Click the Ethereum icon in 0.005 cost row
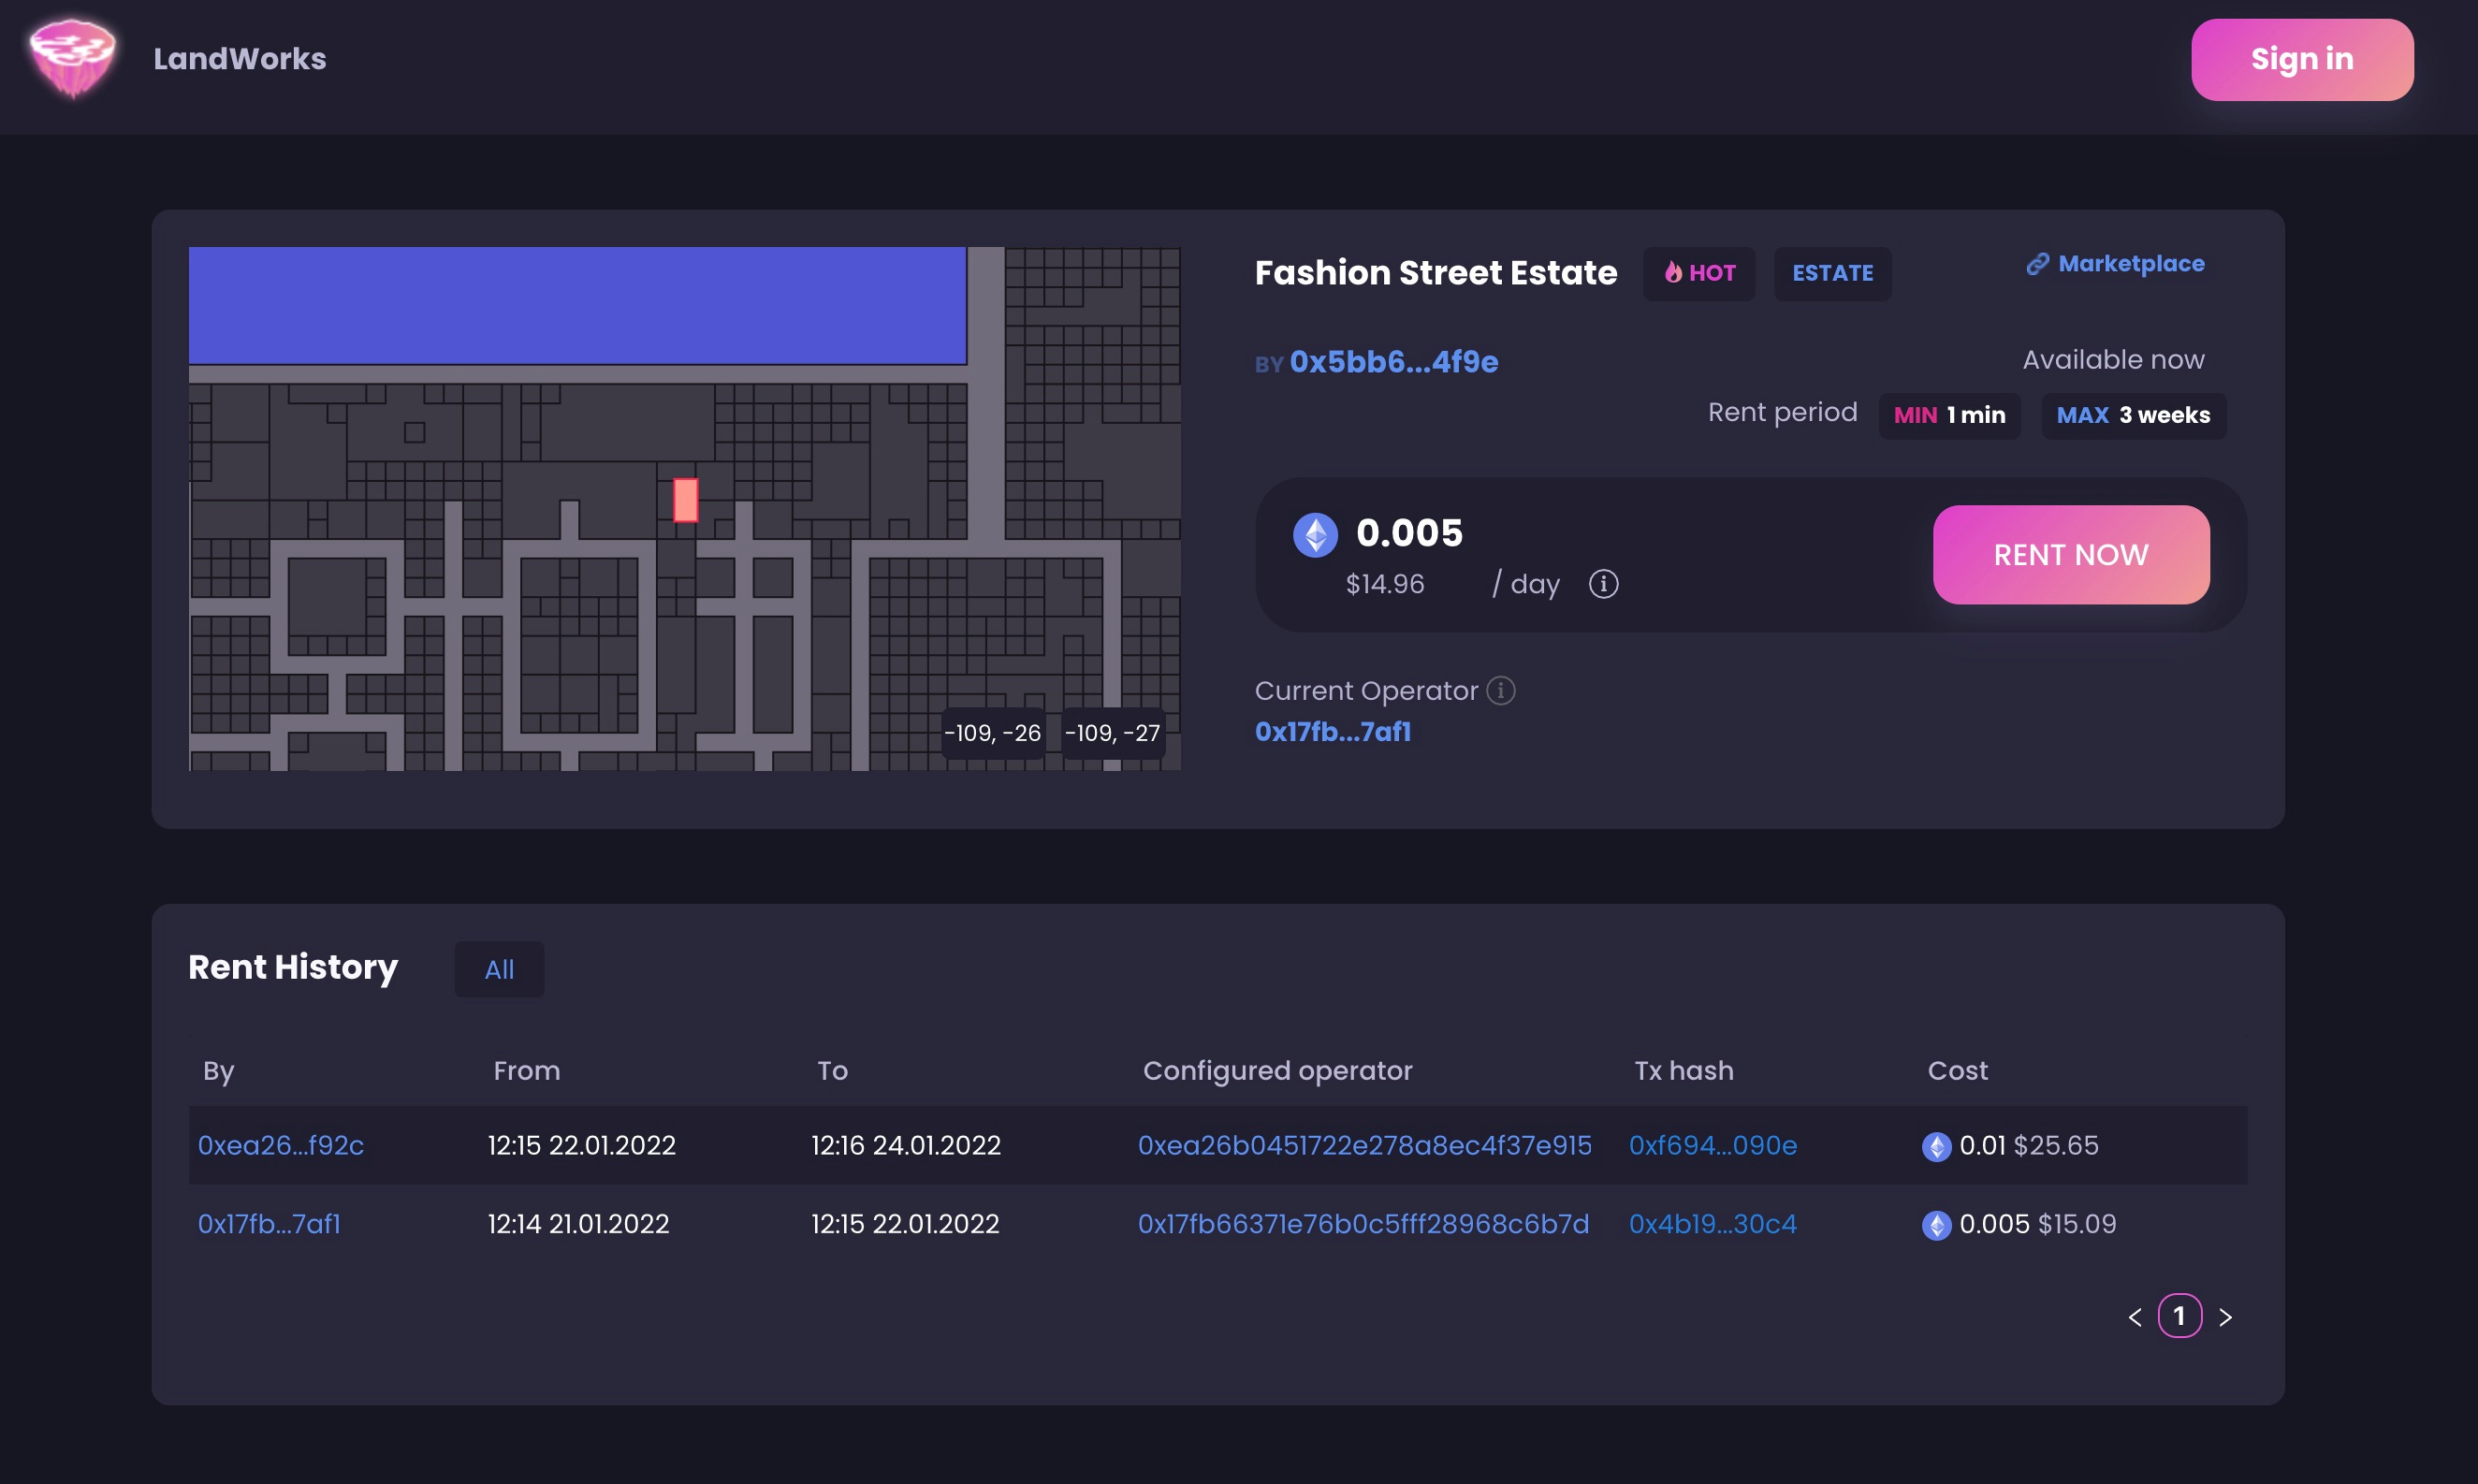This screenshot has height=1484, width=2478. click(1936, 1225)
